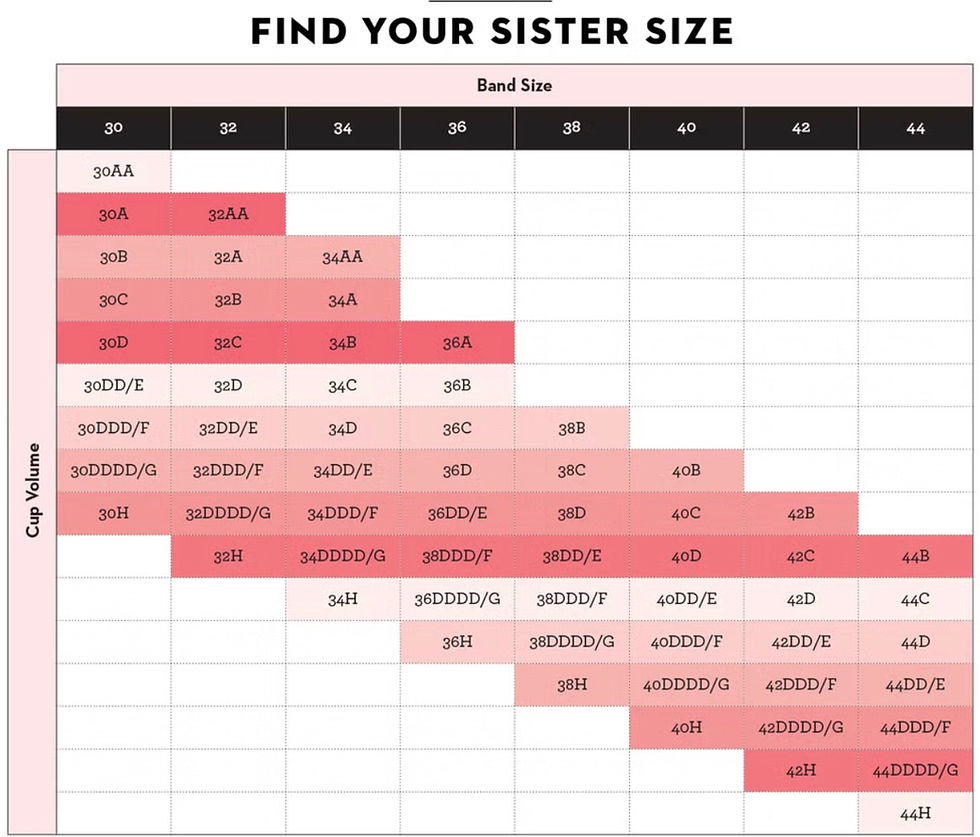Click the 36H size cell
The width and height of the screenshot is (980, 837).
tap(457, 642)
